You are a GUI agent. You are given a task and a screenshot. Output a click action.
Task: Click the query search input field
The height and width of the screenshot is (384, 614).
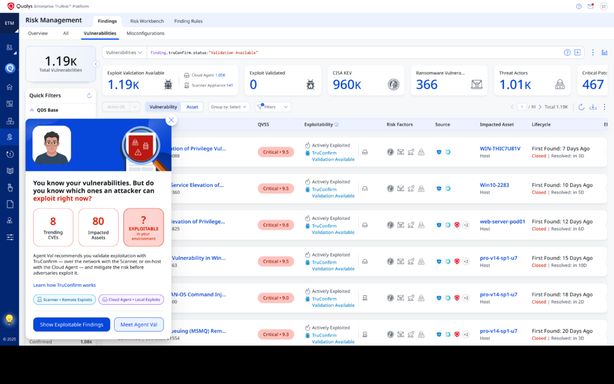(352, 52)
